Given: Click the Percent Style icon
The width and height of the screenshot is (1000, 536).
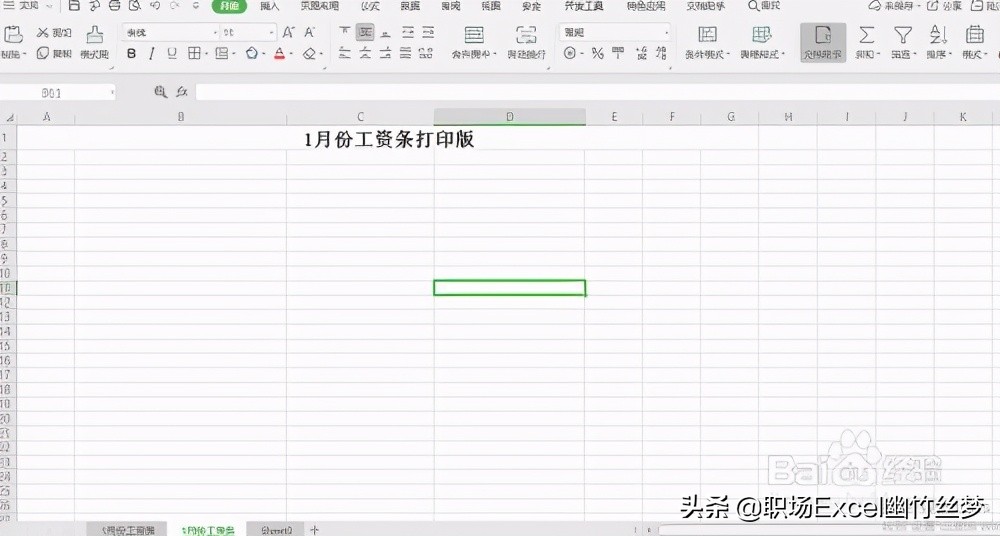Looking at the screenshot, I should tap(597, 54).
